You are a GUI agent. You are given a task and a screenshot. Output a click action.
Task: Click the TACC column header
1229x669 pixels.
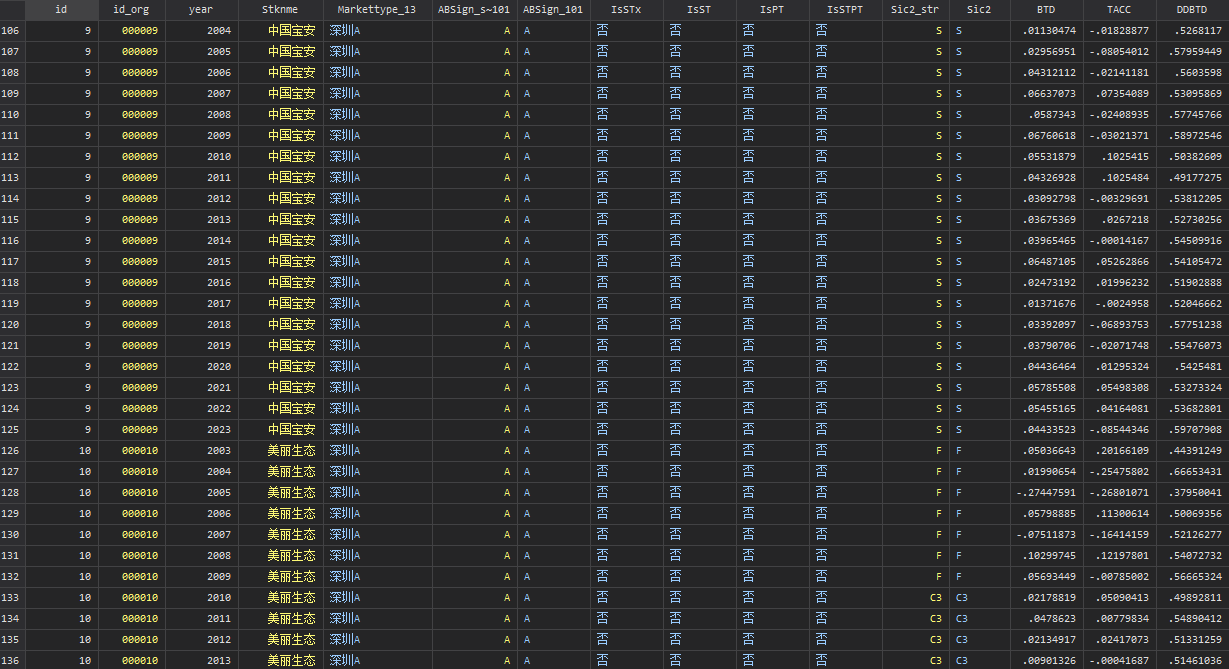tap(1119, 10)
